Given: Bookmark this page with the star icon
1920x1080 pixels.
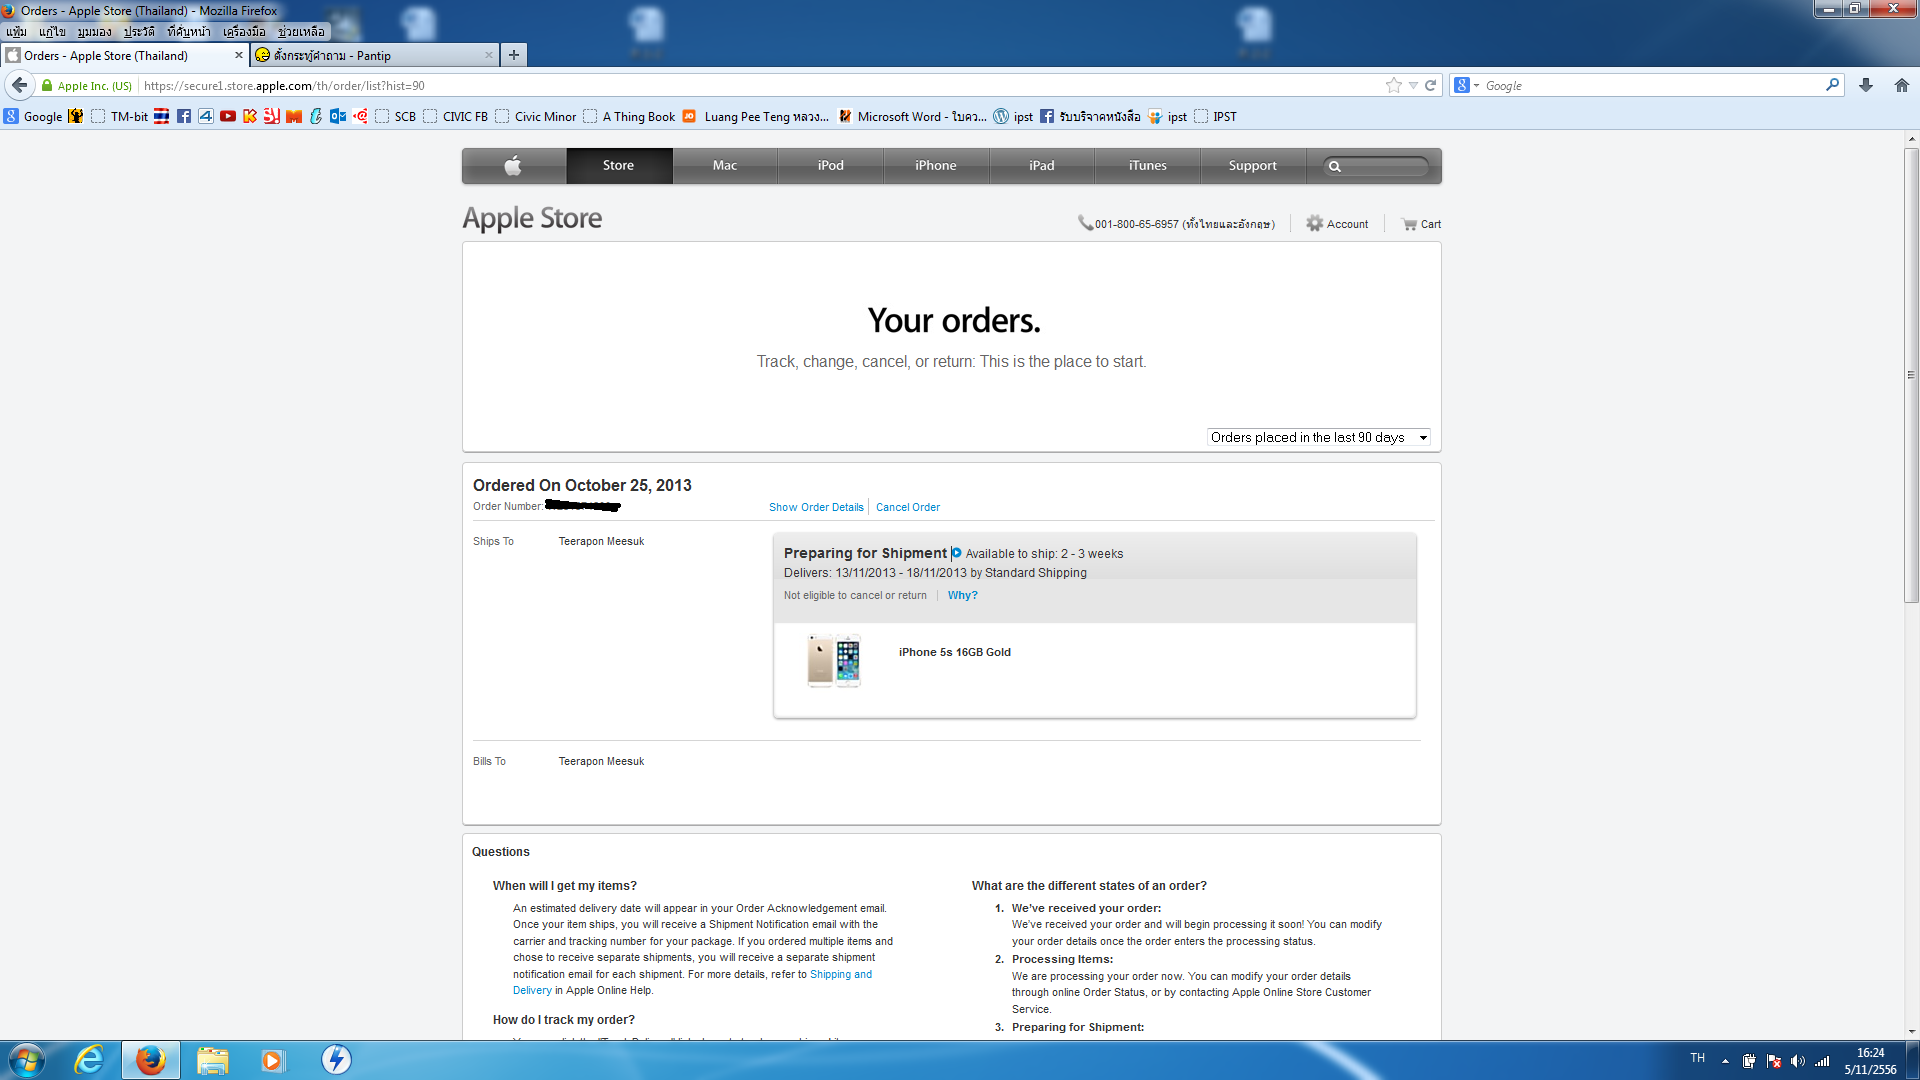Looking at the screenshot, I should [x=1394, y=86].
